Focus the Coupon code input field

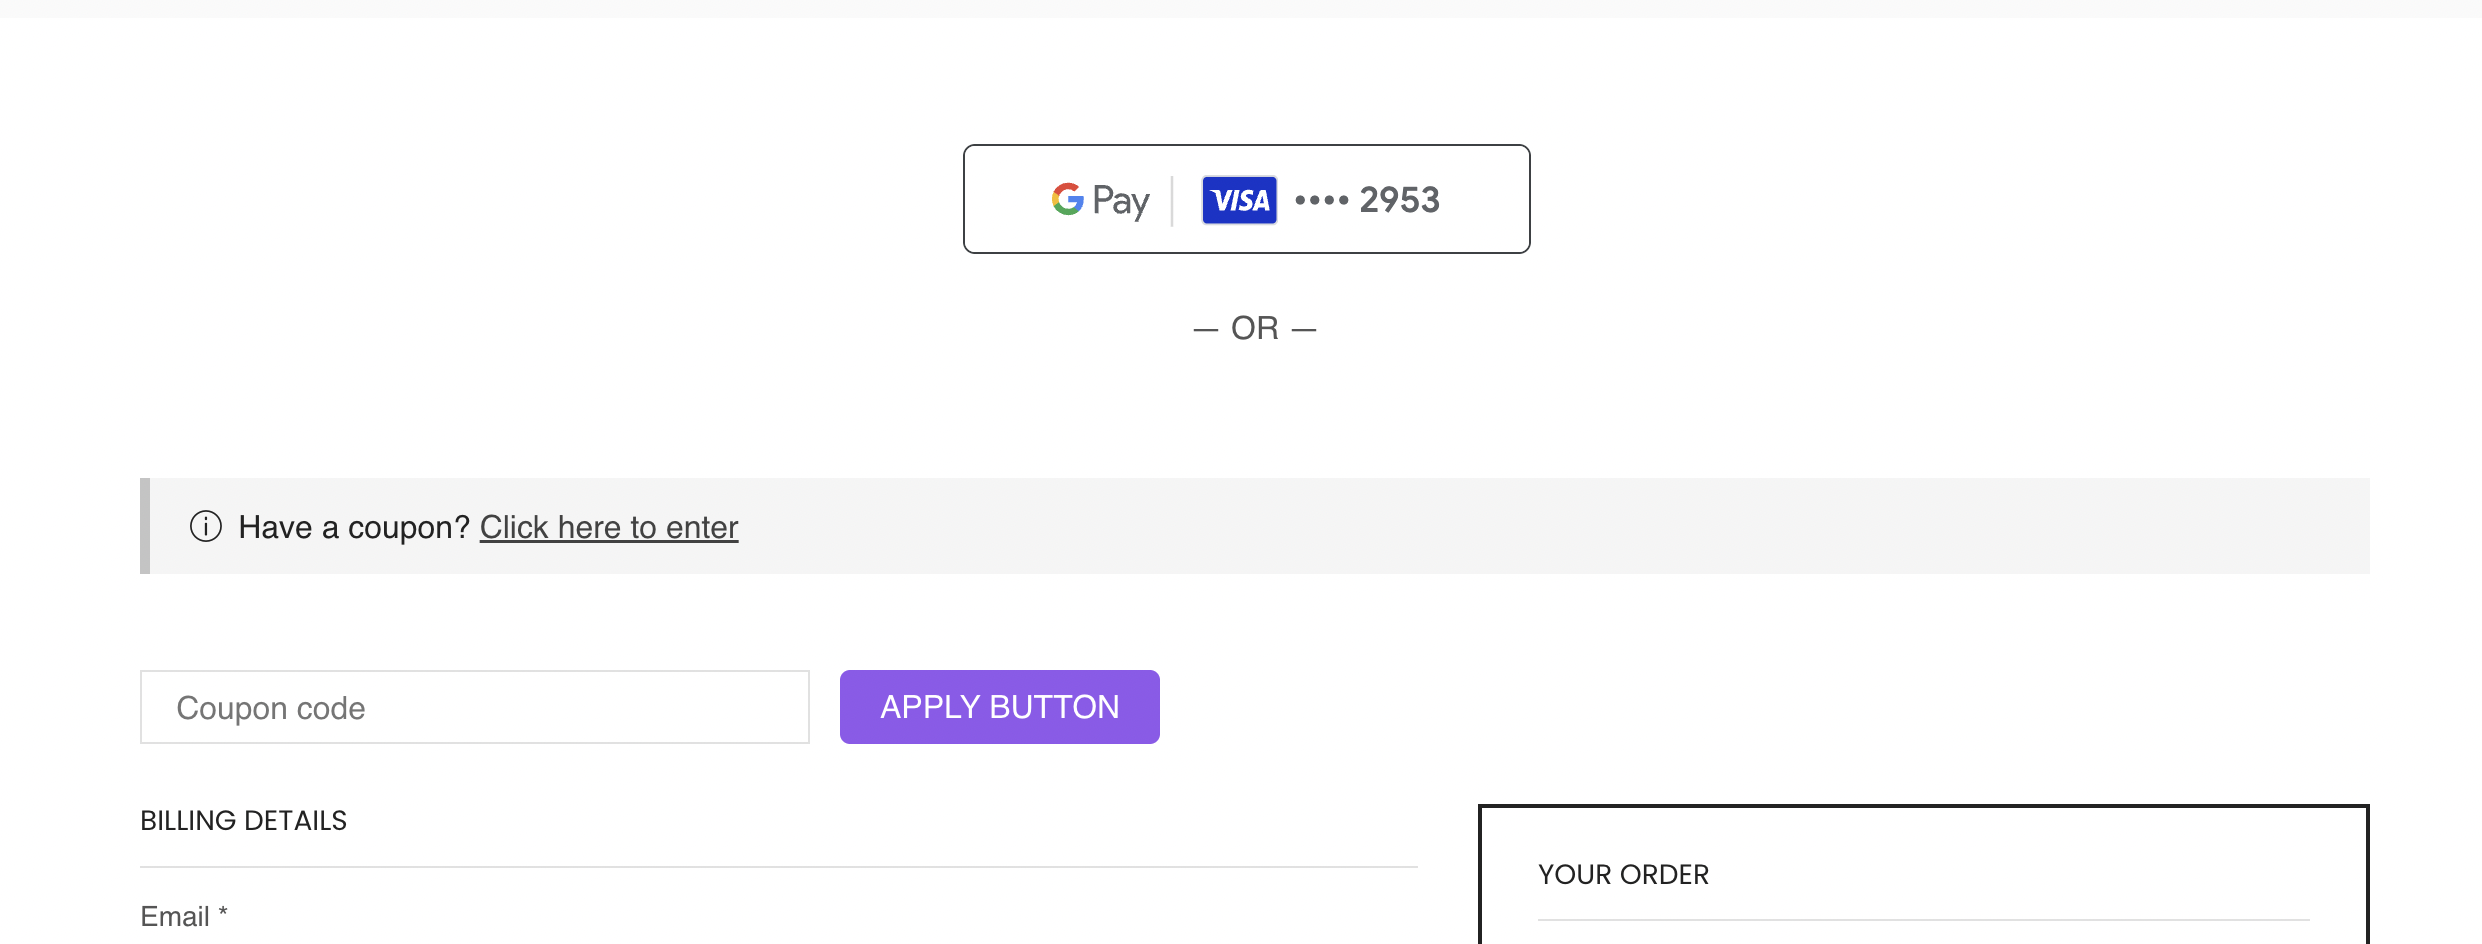coord(475,707)
